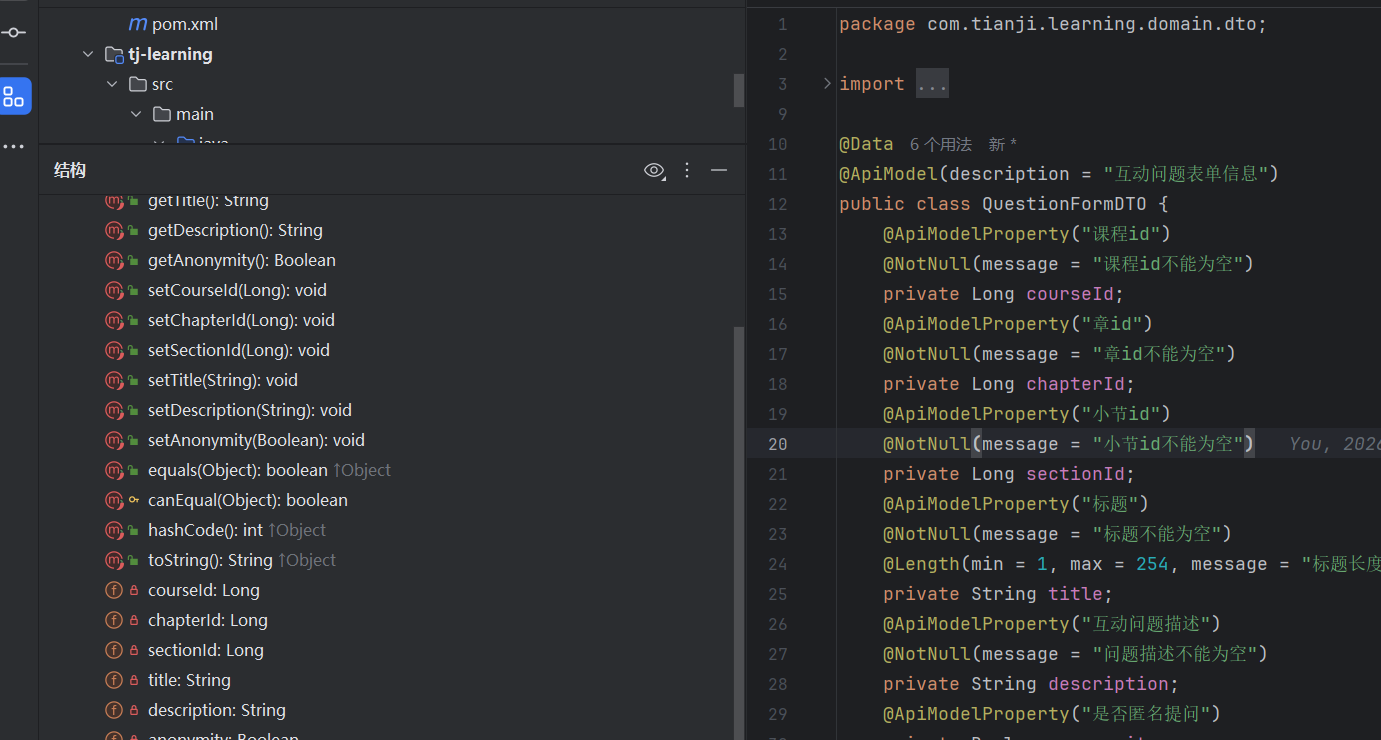Click field icon of title: String
Screen dimensions: 1381x740
click(113, 680)
